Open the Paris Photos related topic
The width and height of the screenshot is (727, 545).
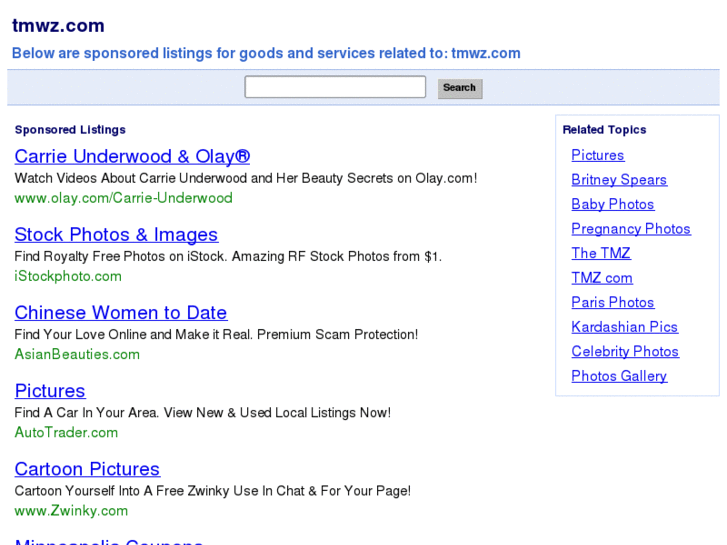(x=612, y=302)
